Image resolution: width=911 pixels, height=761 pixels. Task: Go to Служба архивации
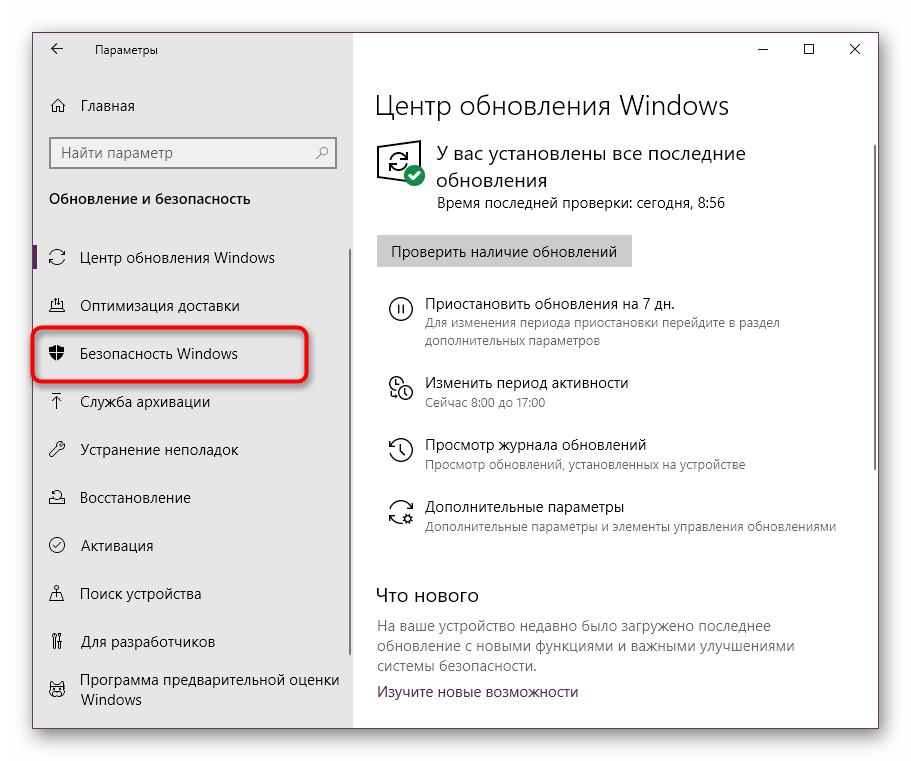coord(145,402)
